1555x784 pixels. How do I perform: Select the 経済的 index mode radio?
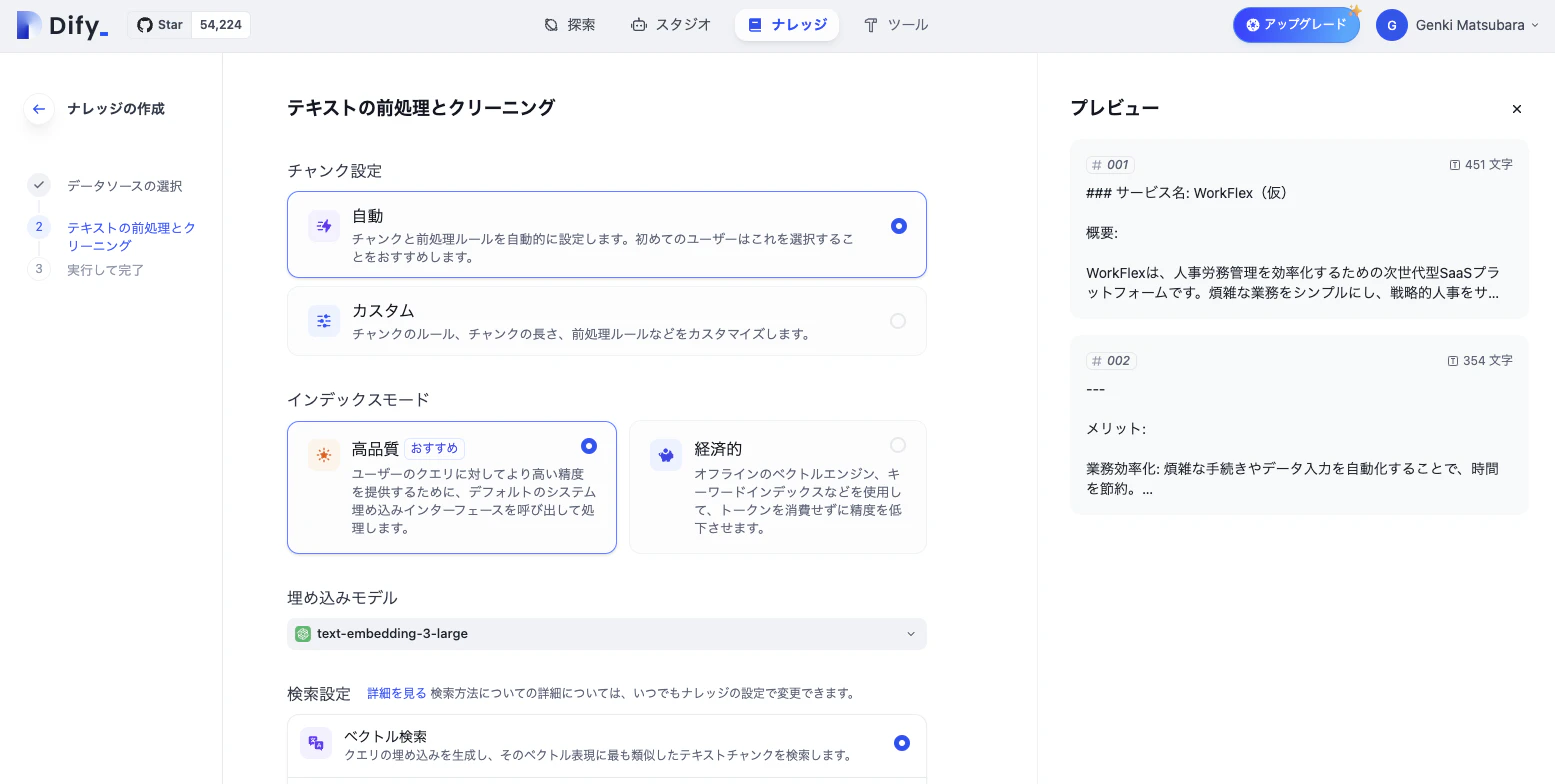point(898,445)
